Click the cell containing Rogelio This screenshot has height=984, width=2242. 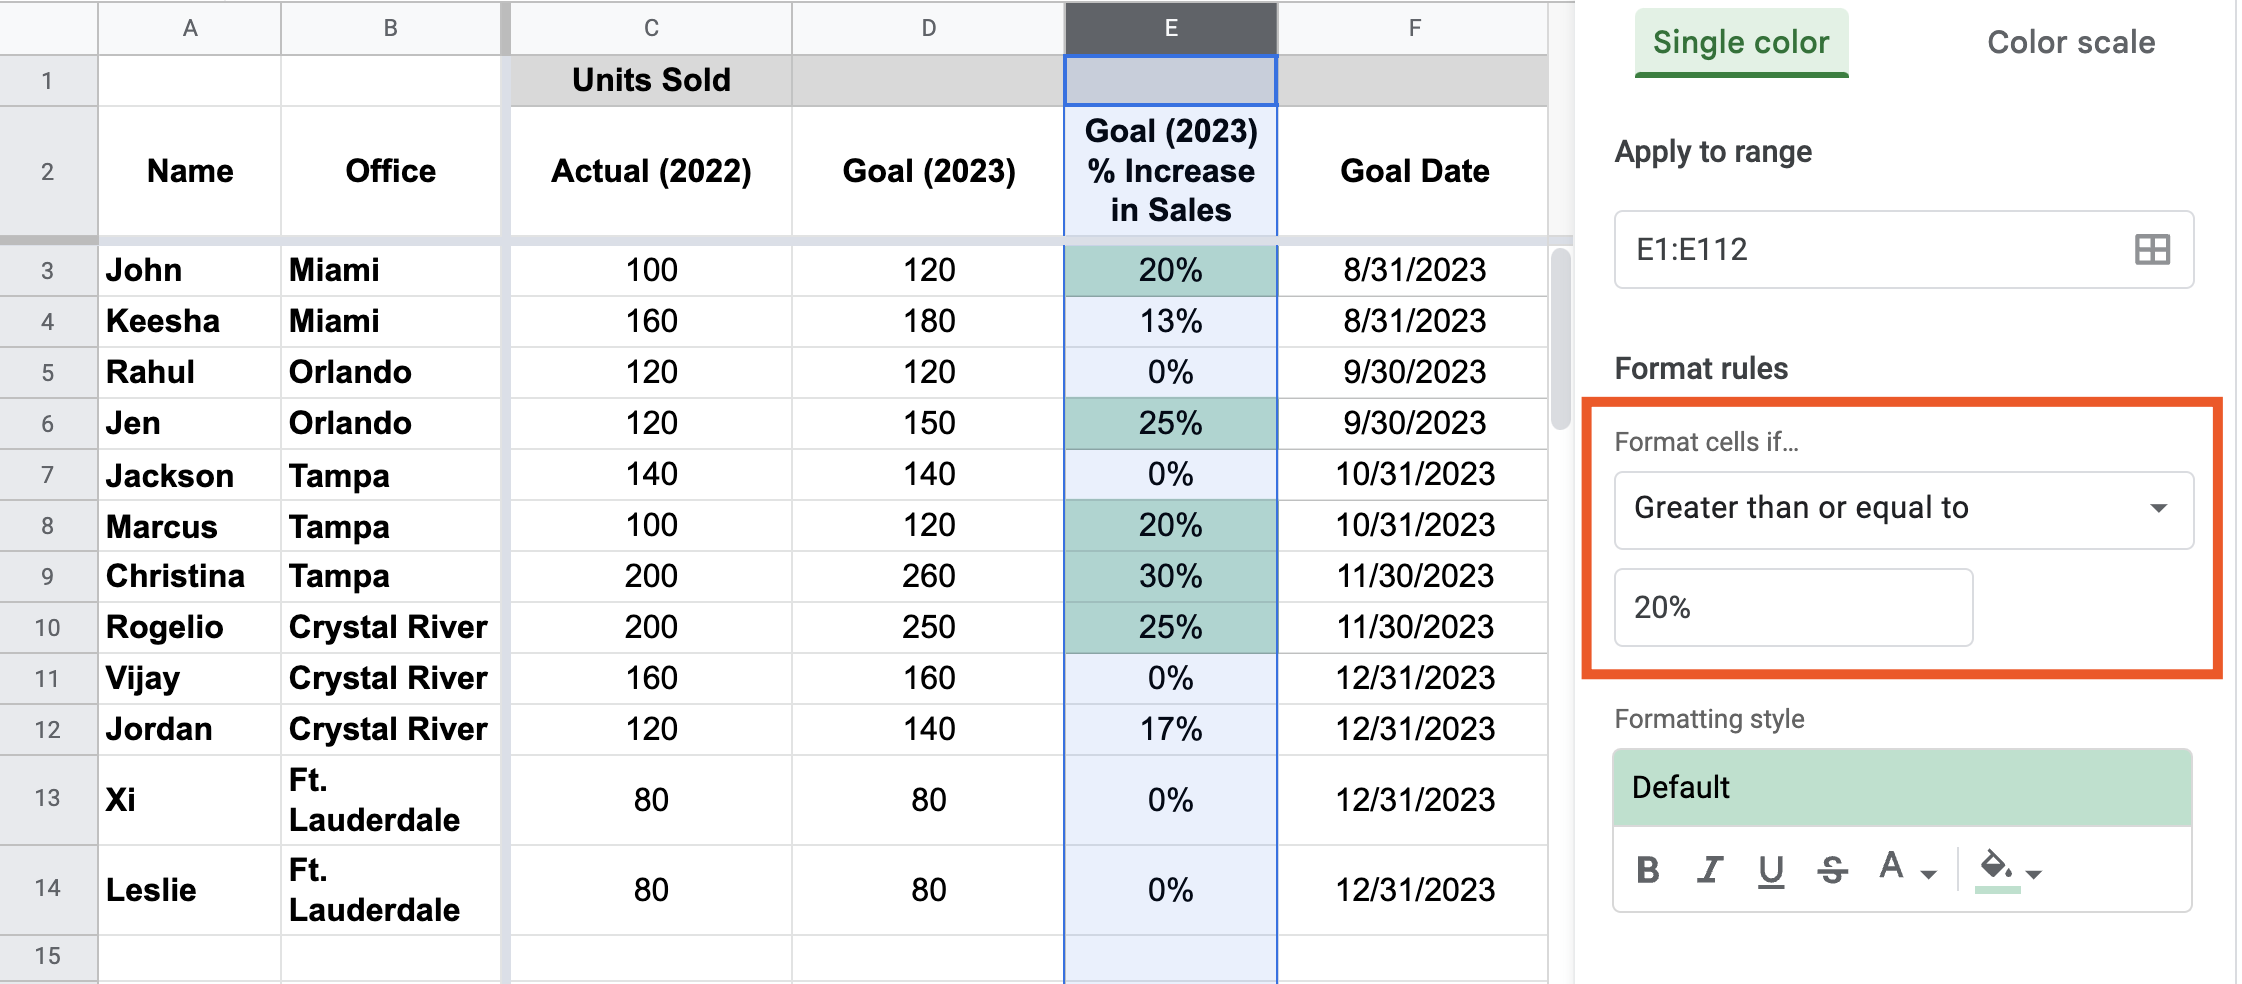coord(189,627)
